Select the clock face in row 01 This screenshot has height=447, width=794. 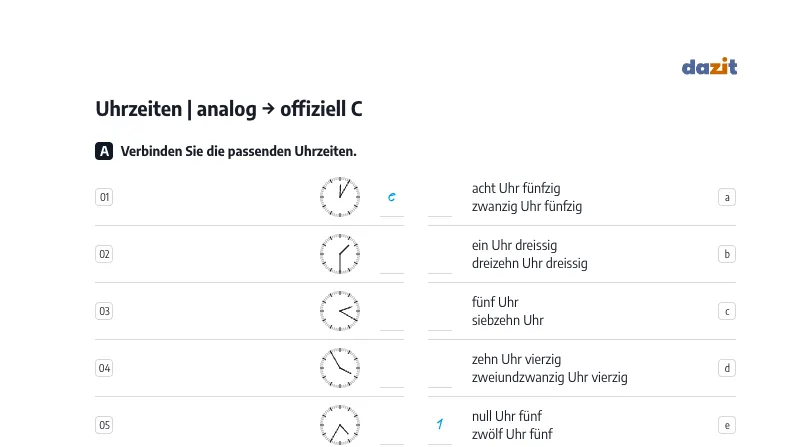(x=340, y=197)
